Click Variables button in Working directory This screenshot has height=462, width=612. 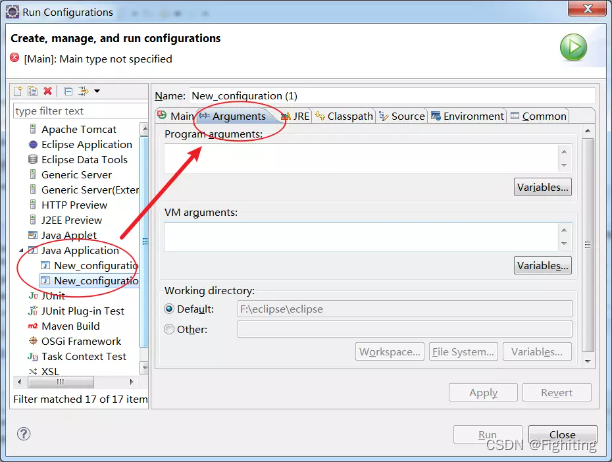coord(537,352)
